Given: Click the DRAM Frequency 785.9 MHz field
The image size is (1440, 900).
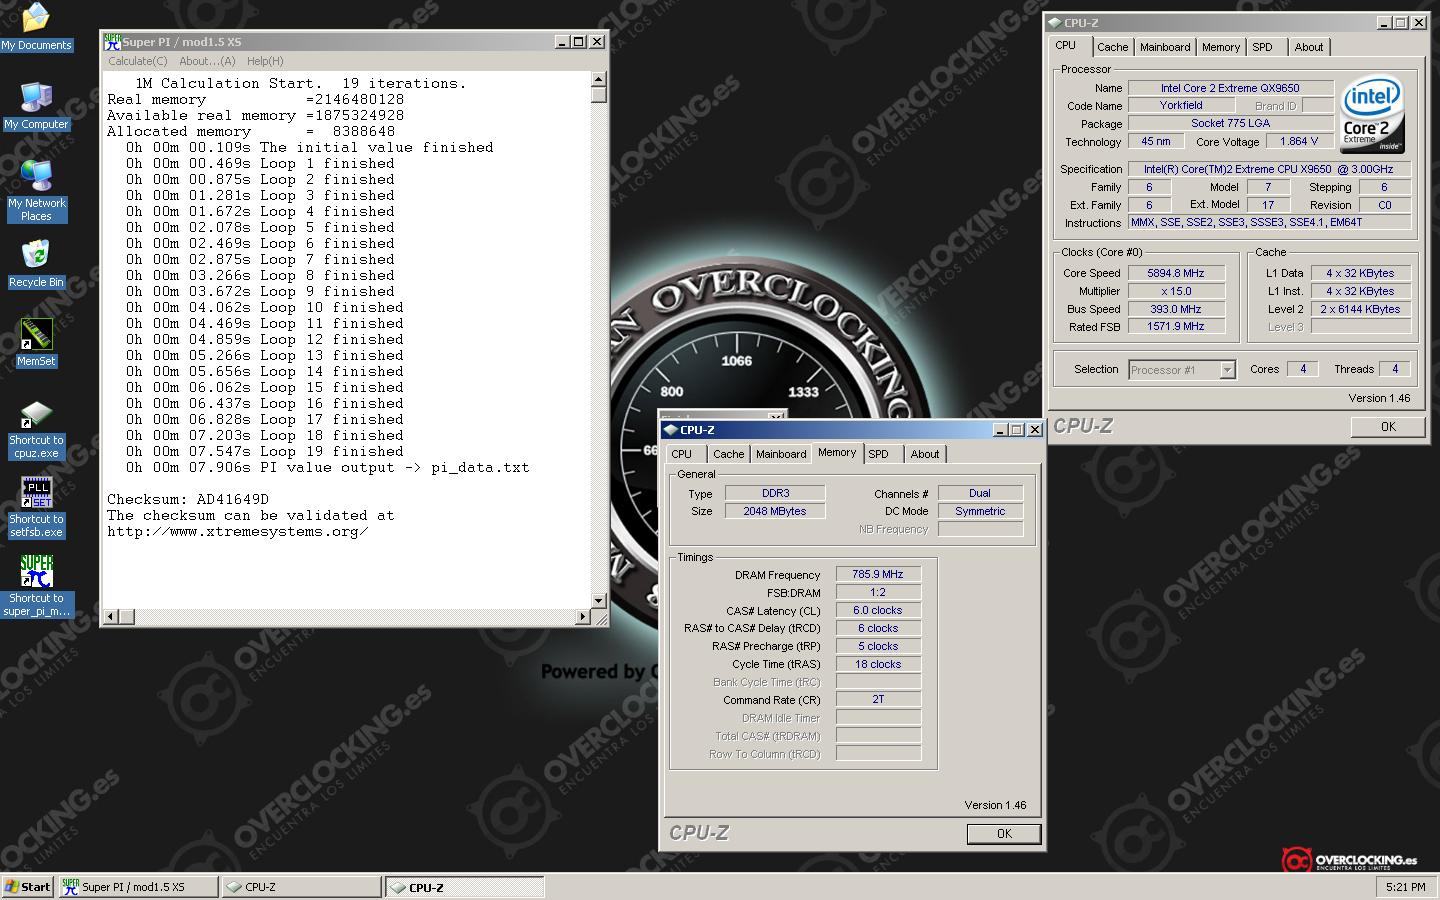Looking at the screenshot, I should [878, 575].
